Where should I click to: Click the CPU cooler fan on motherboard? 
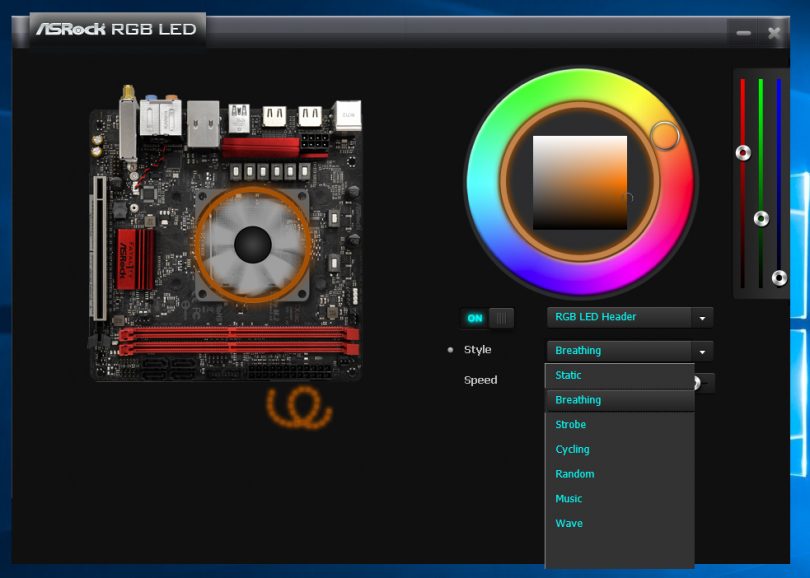click(x=253, y=243)
